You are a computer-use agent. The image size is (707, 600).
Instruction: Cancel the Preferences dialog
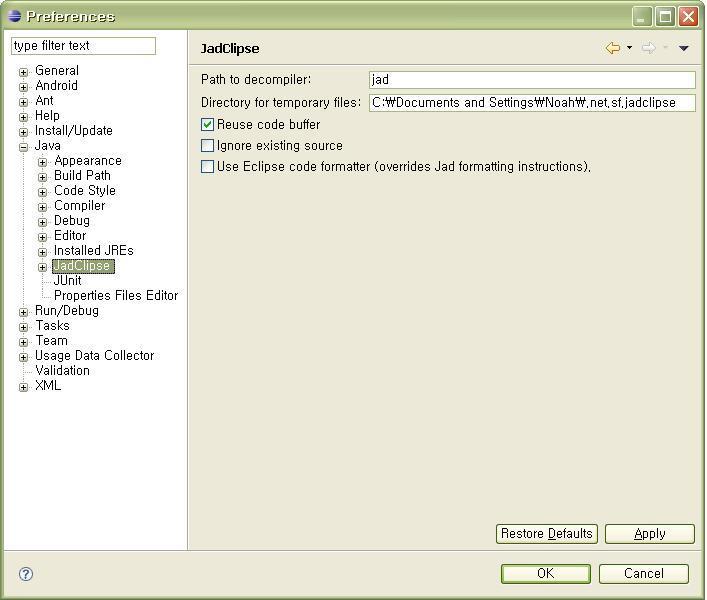coord(643,573)
